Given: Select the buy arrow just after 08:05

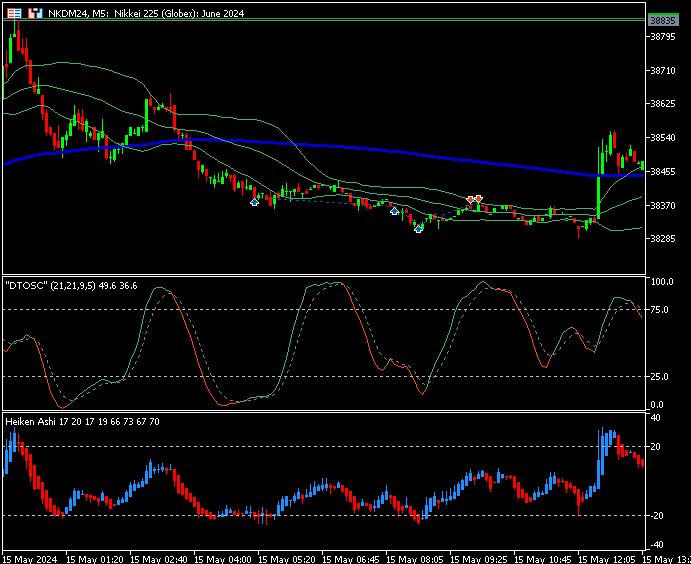Looking at the screenshot, I should [x=394, y=211].
